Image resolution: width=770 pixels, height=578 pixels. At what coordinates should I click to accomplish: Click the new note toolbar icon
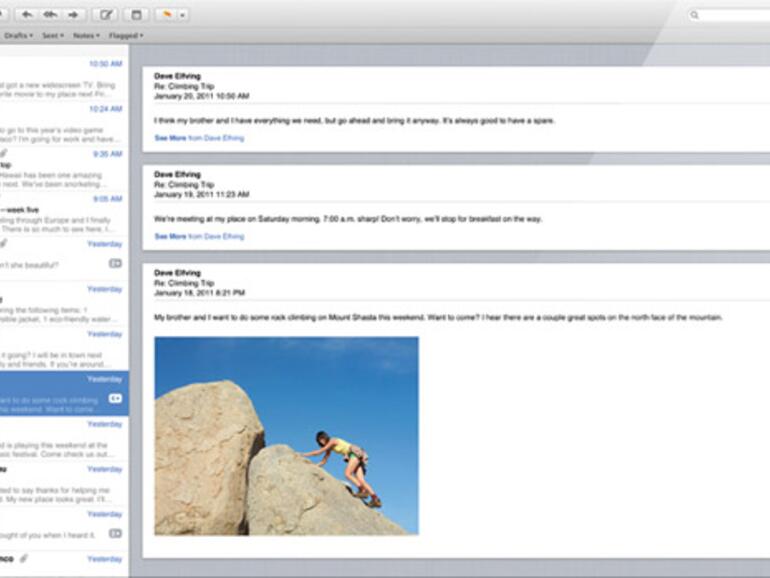tap(137, 15)
